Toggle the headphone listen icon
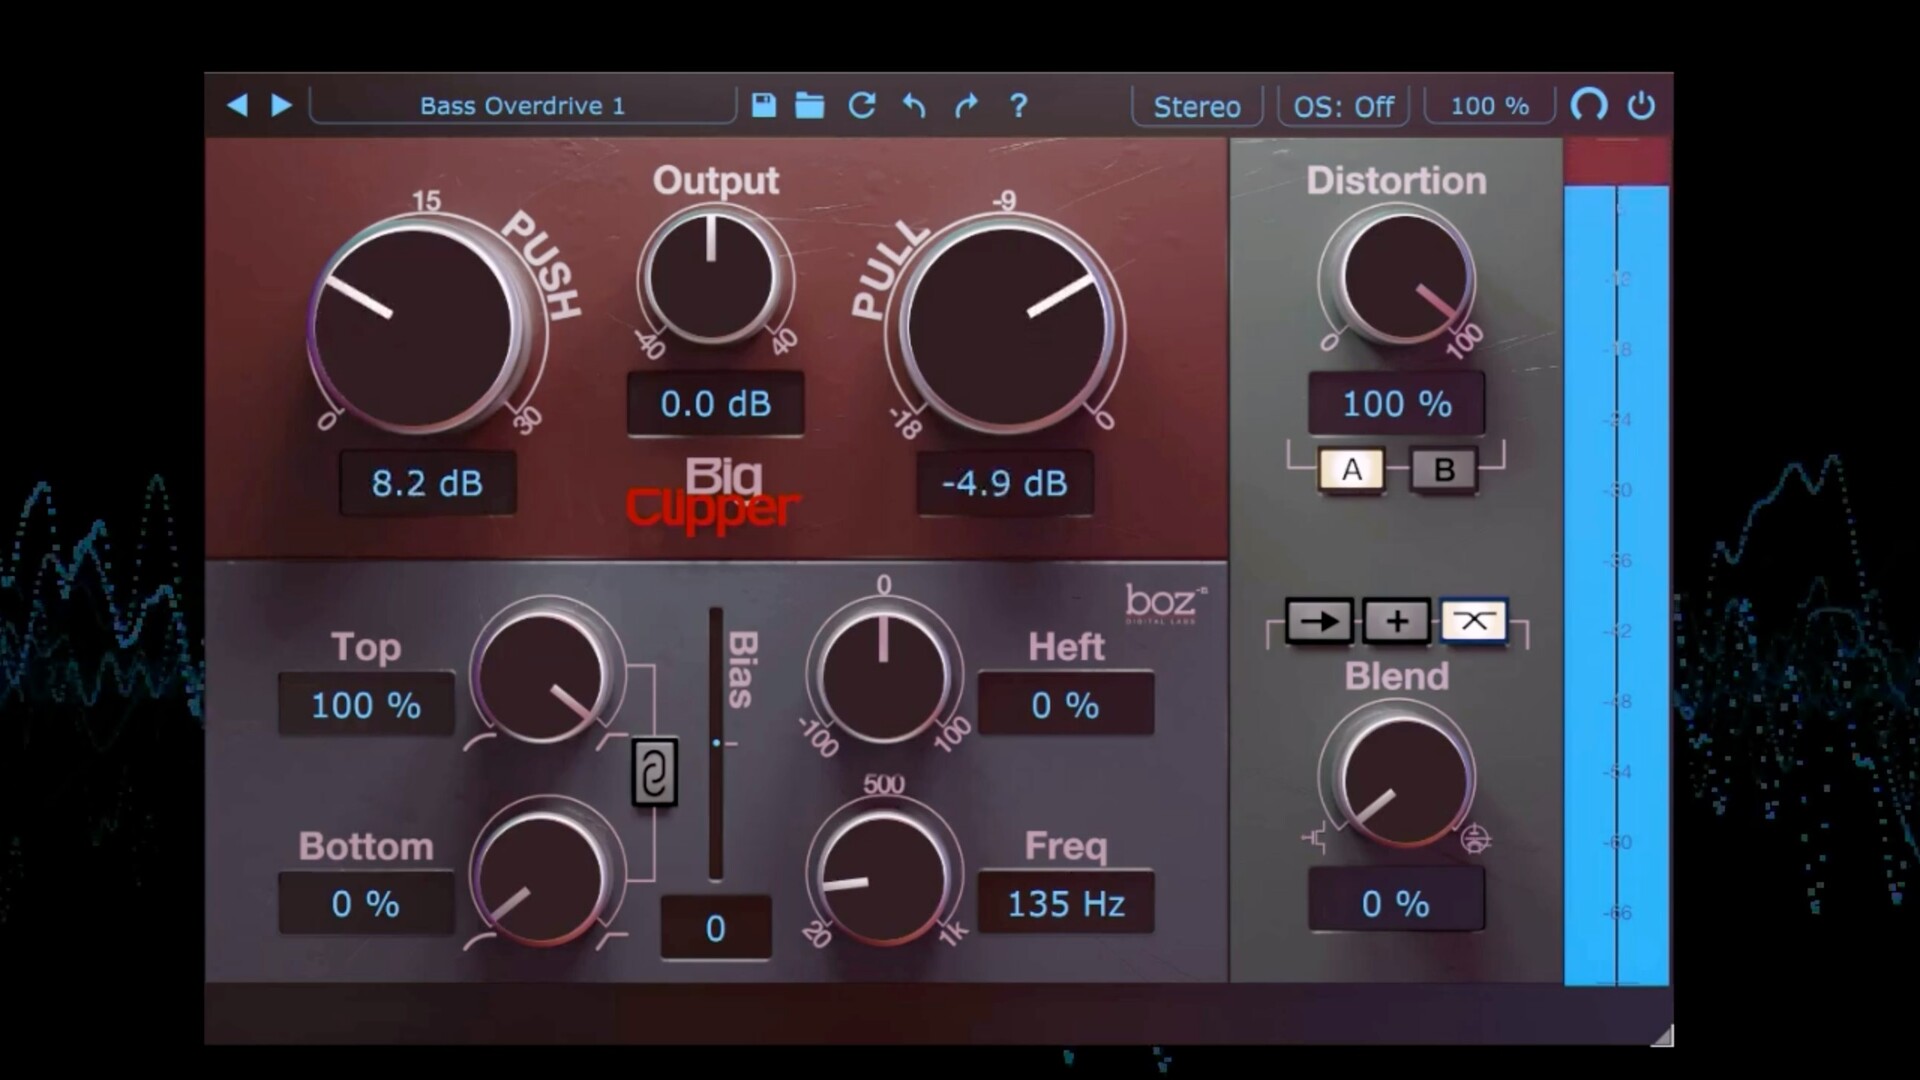Screen dimensions: 1920x1080 coord(1589,105)
